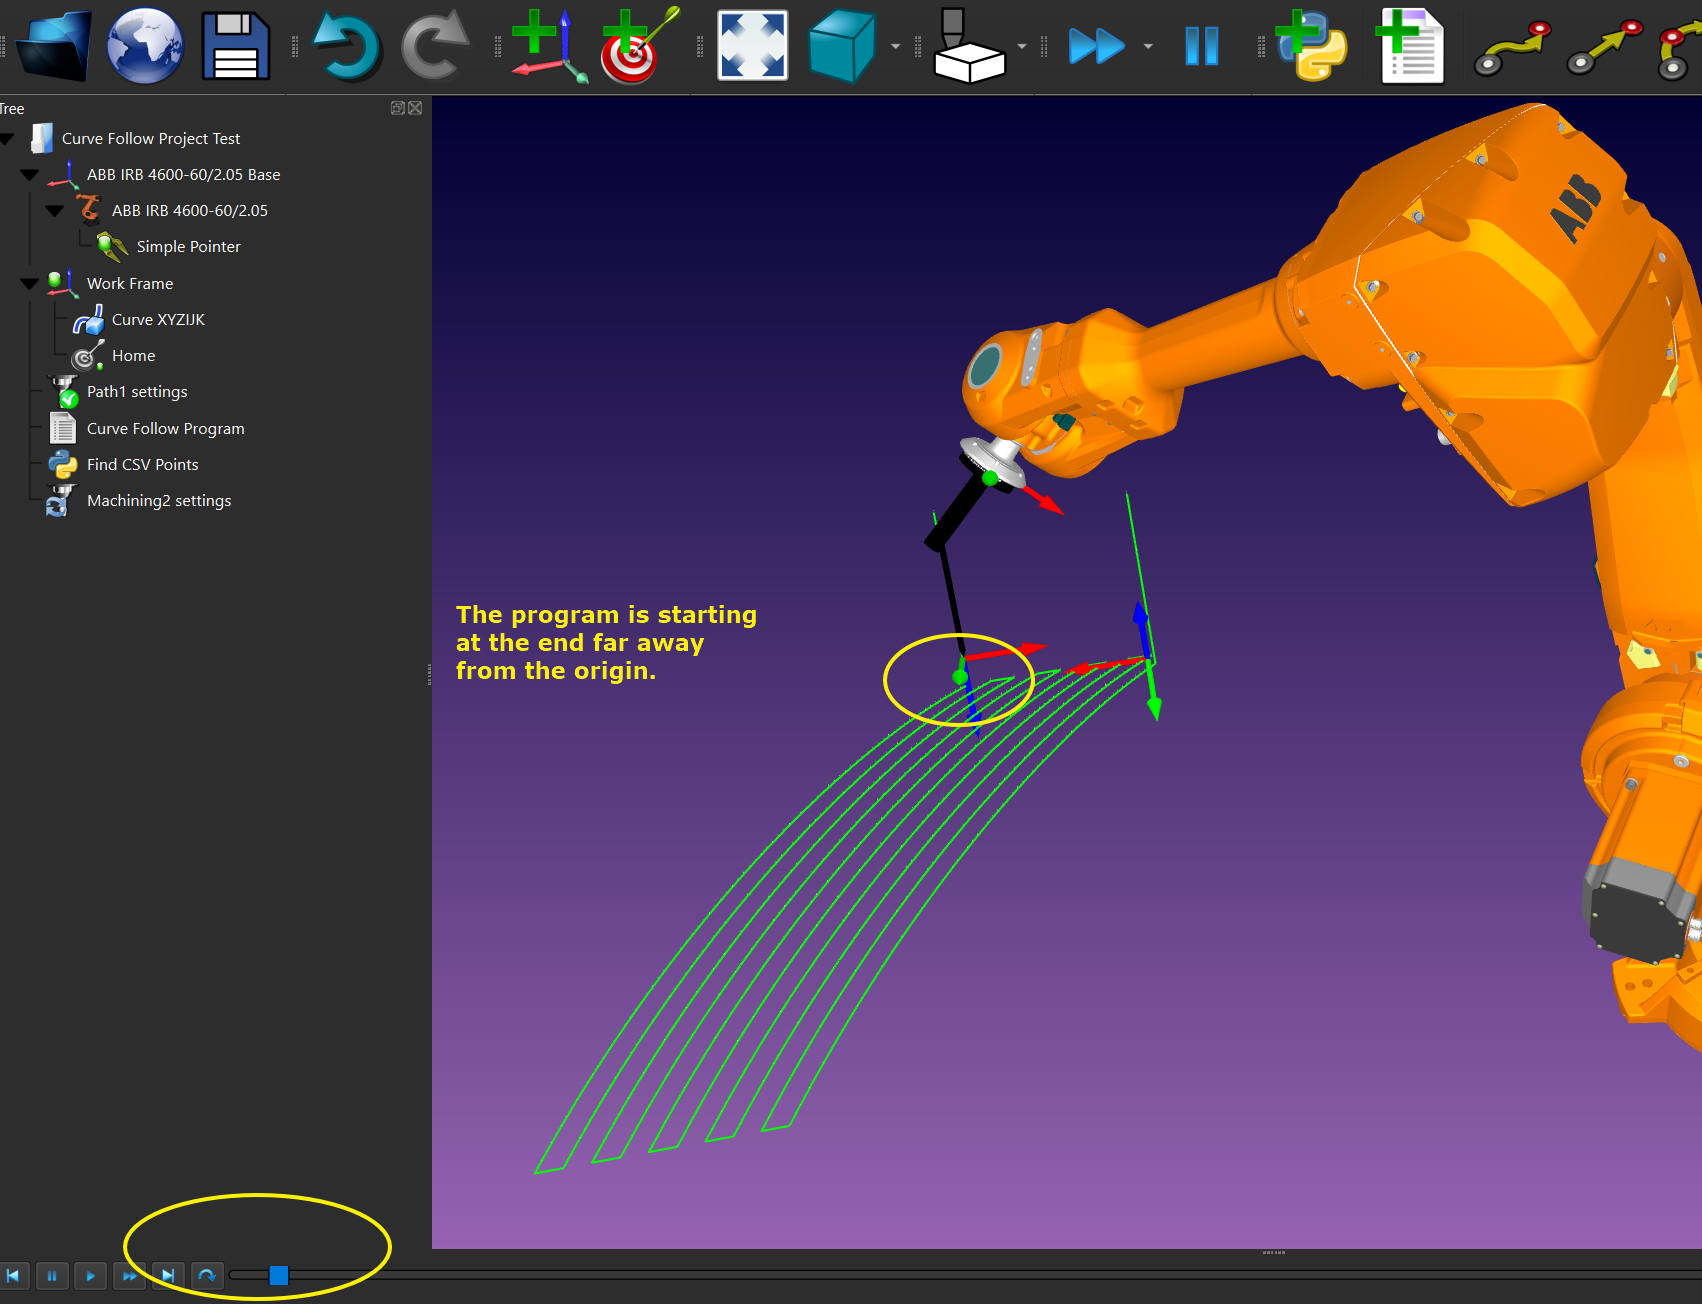The image size is (1702, 1304).
Task: Collapse the Work Frame tree node
Action: (30, 284)
